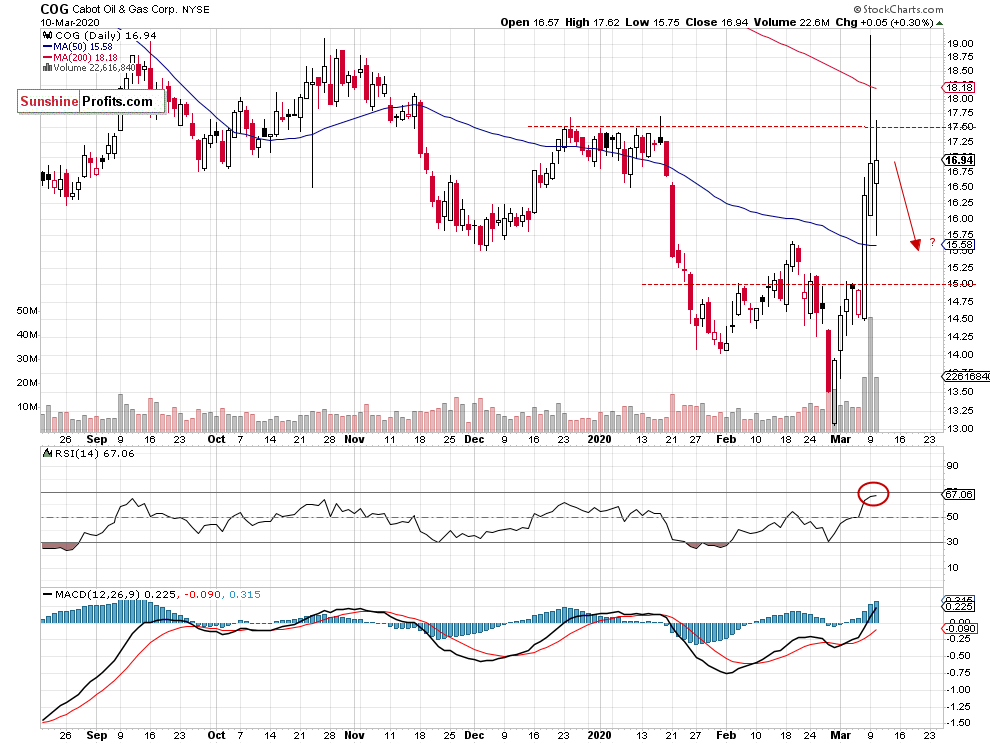The image size is (990, 744).
Task: Click the Mar label under the volume bars
Action: 840,440
